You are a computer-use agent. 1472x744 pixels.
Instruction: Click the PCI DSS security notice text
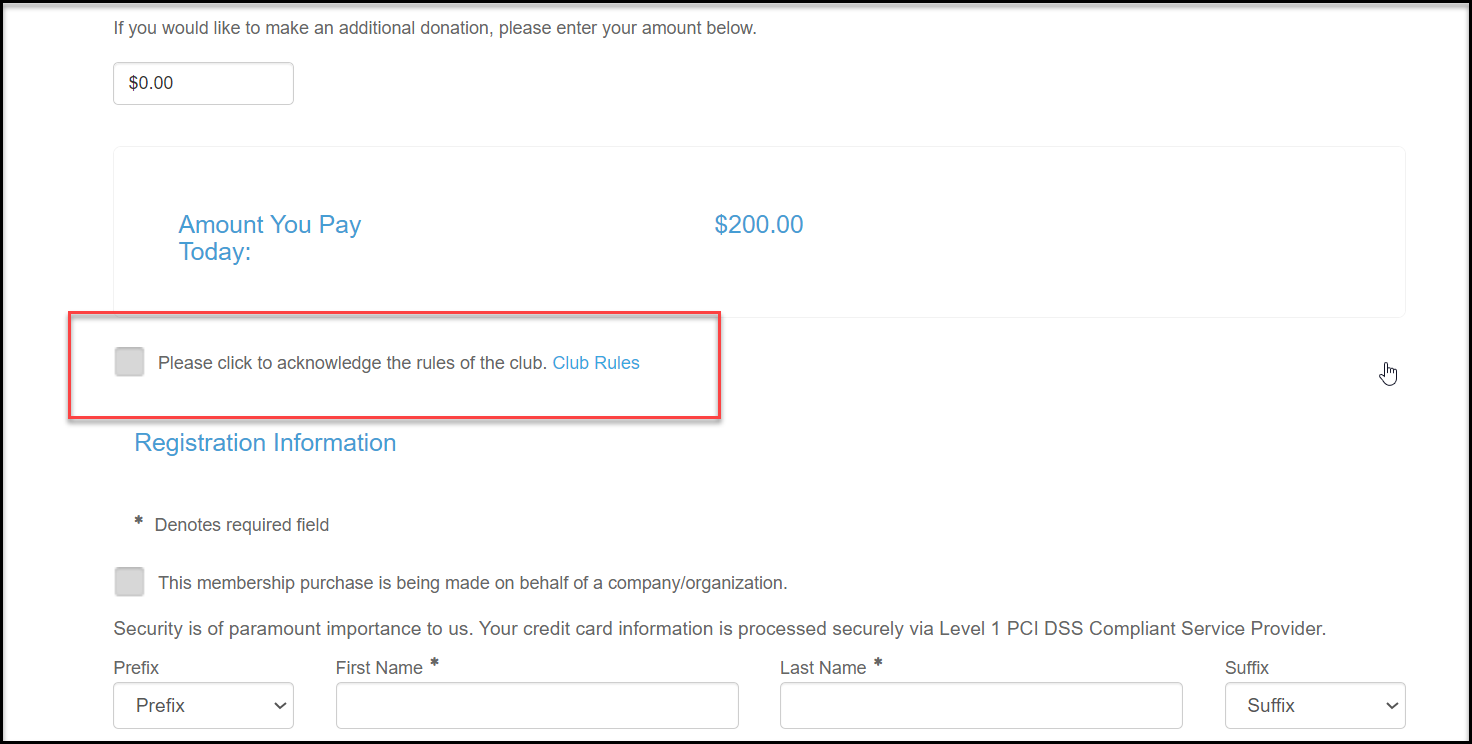click(x=720, y=629)
